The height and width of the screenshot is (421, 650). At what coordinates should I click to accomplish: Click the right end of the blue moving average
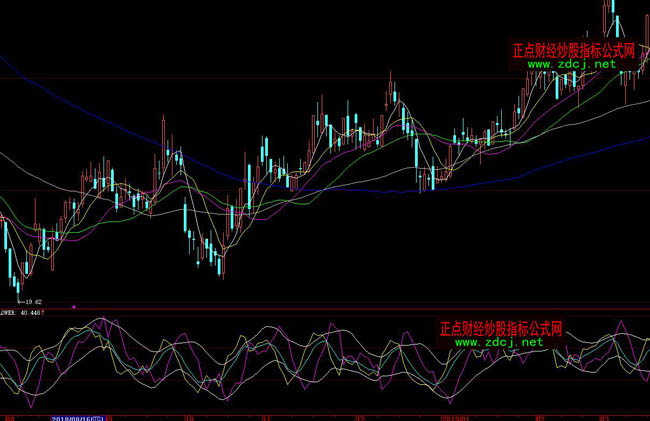coord(643,140)
